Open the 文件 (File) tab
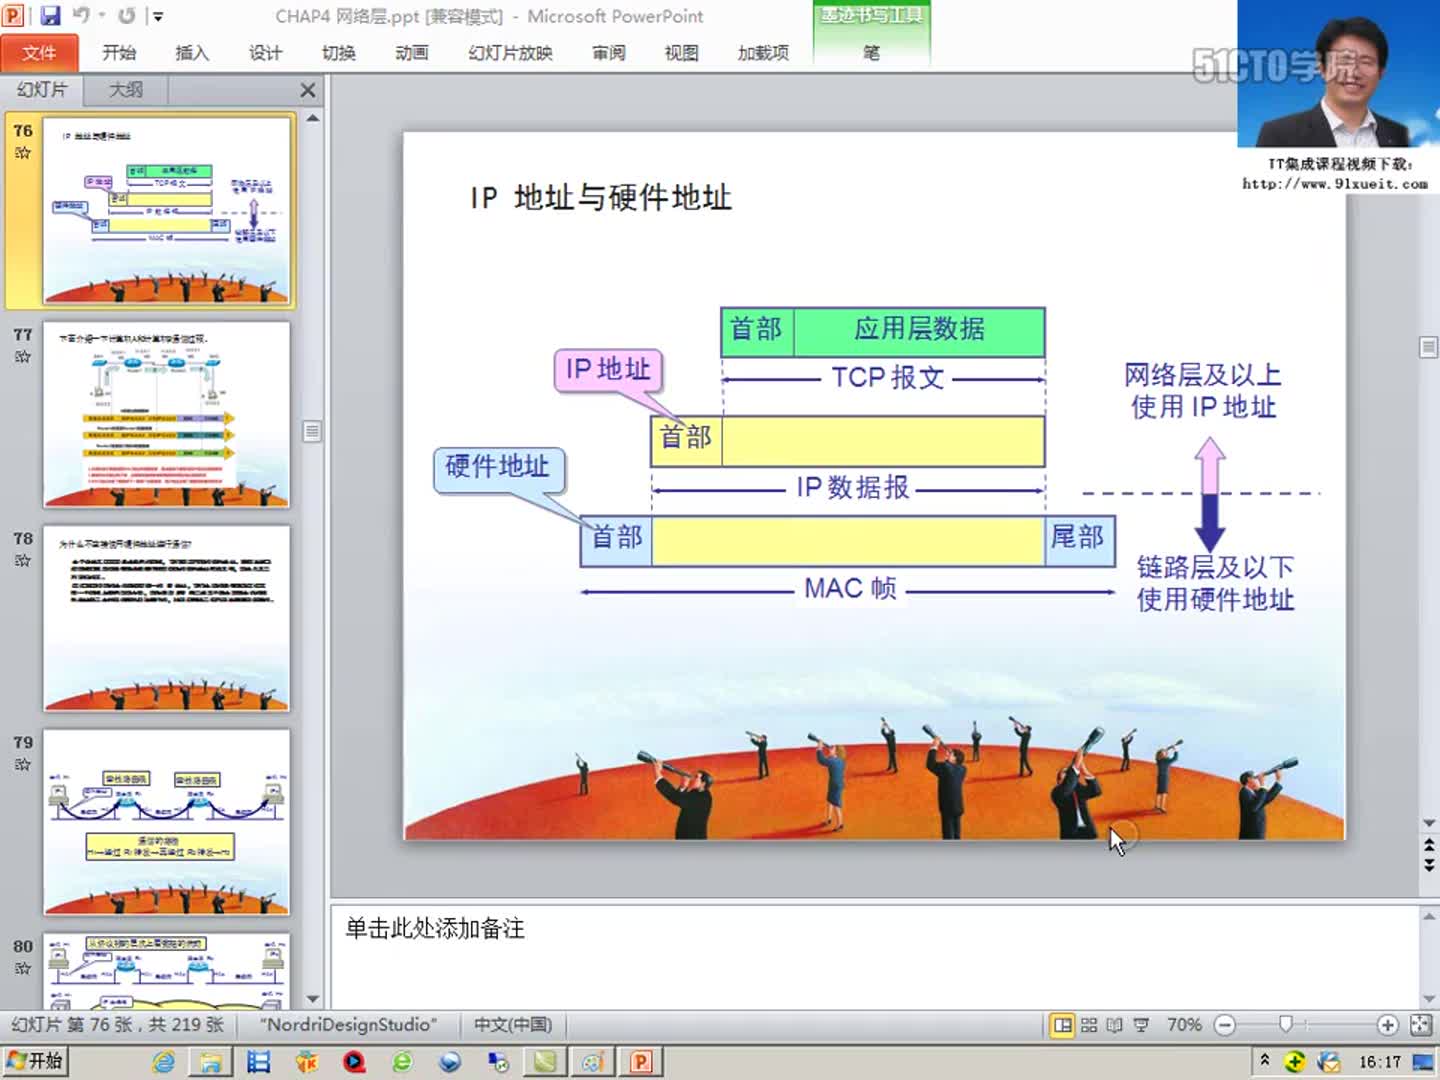 [x=39, y=53]
